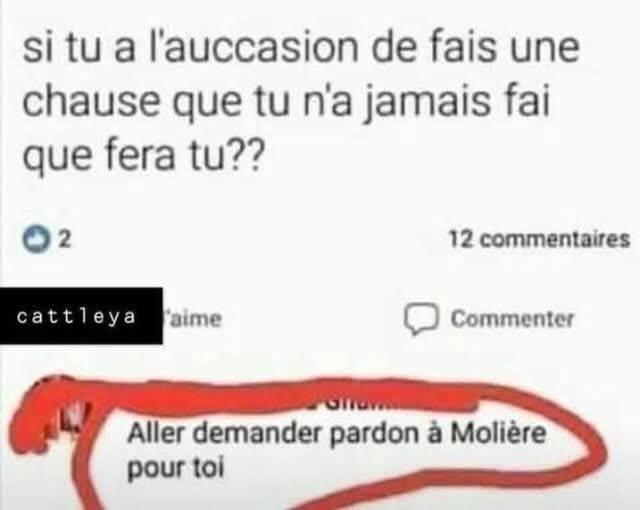Click the word 'Molière' in the comment

click(x=498, y=433)
